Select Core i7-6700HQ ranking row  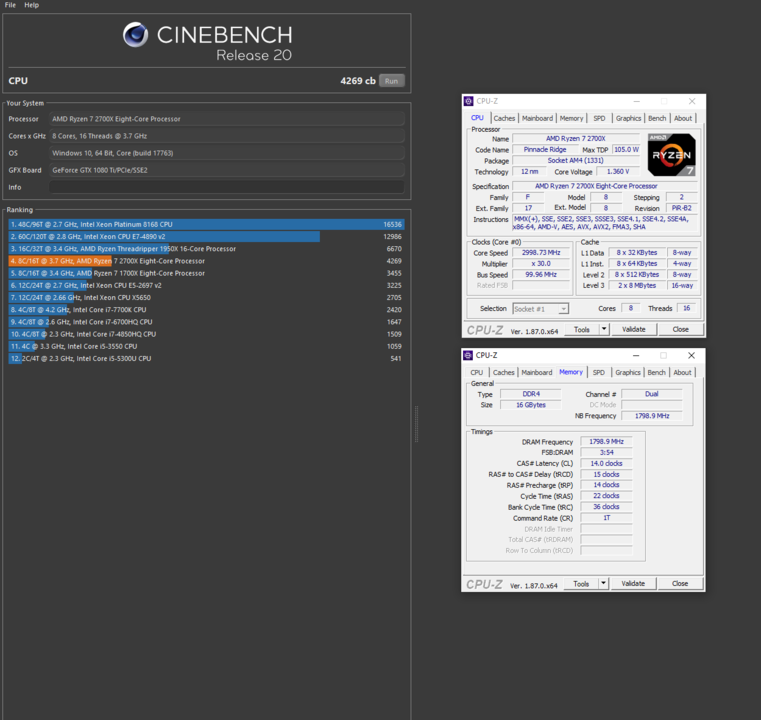(206, 322)
